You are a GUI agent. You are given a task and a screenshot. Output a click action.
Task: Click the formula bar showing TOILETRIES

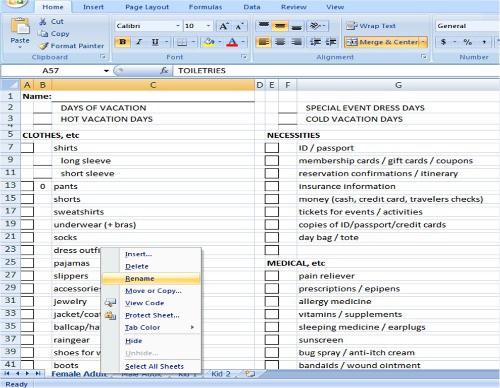click(336, 71)
